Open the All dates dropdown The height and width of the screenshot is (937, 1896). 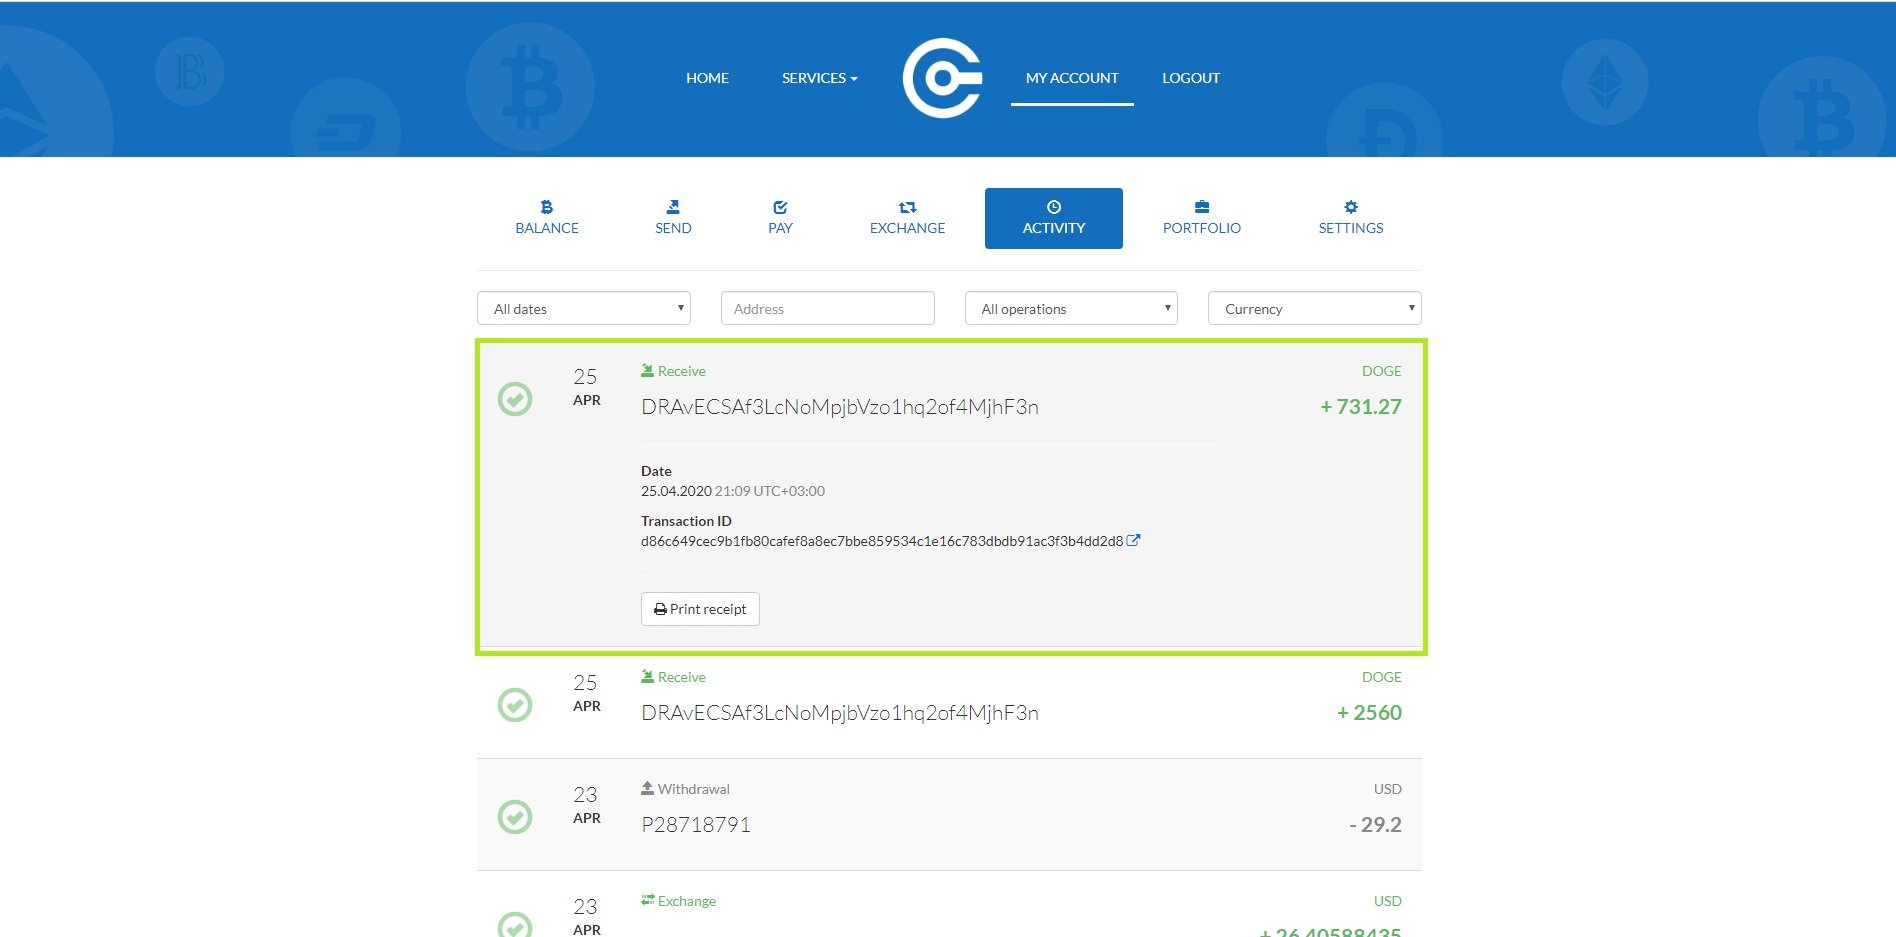pos(584,309)
